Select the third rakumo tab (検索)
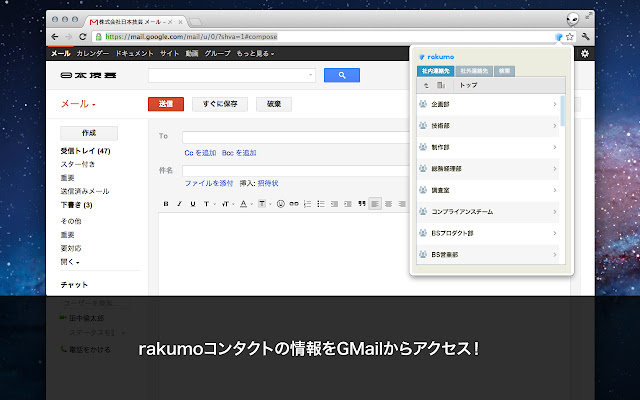This screenshot has width=640, height=400. (x=504, y=71)
